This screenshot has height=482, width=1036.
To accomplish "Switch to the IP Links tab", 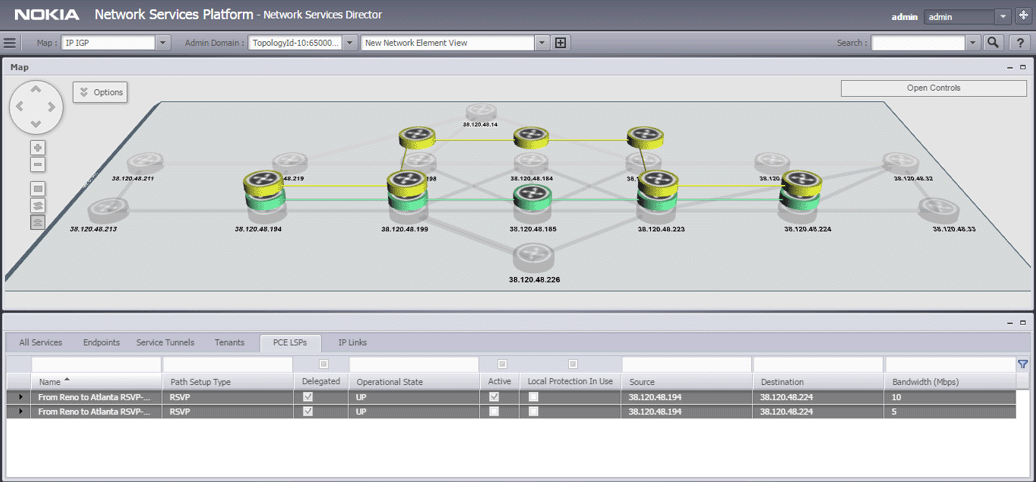I will tap(352, 342).
